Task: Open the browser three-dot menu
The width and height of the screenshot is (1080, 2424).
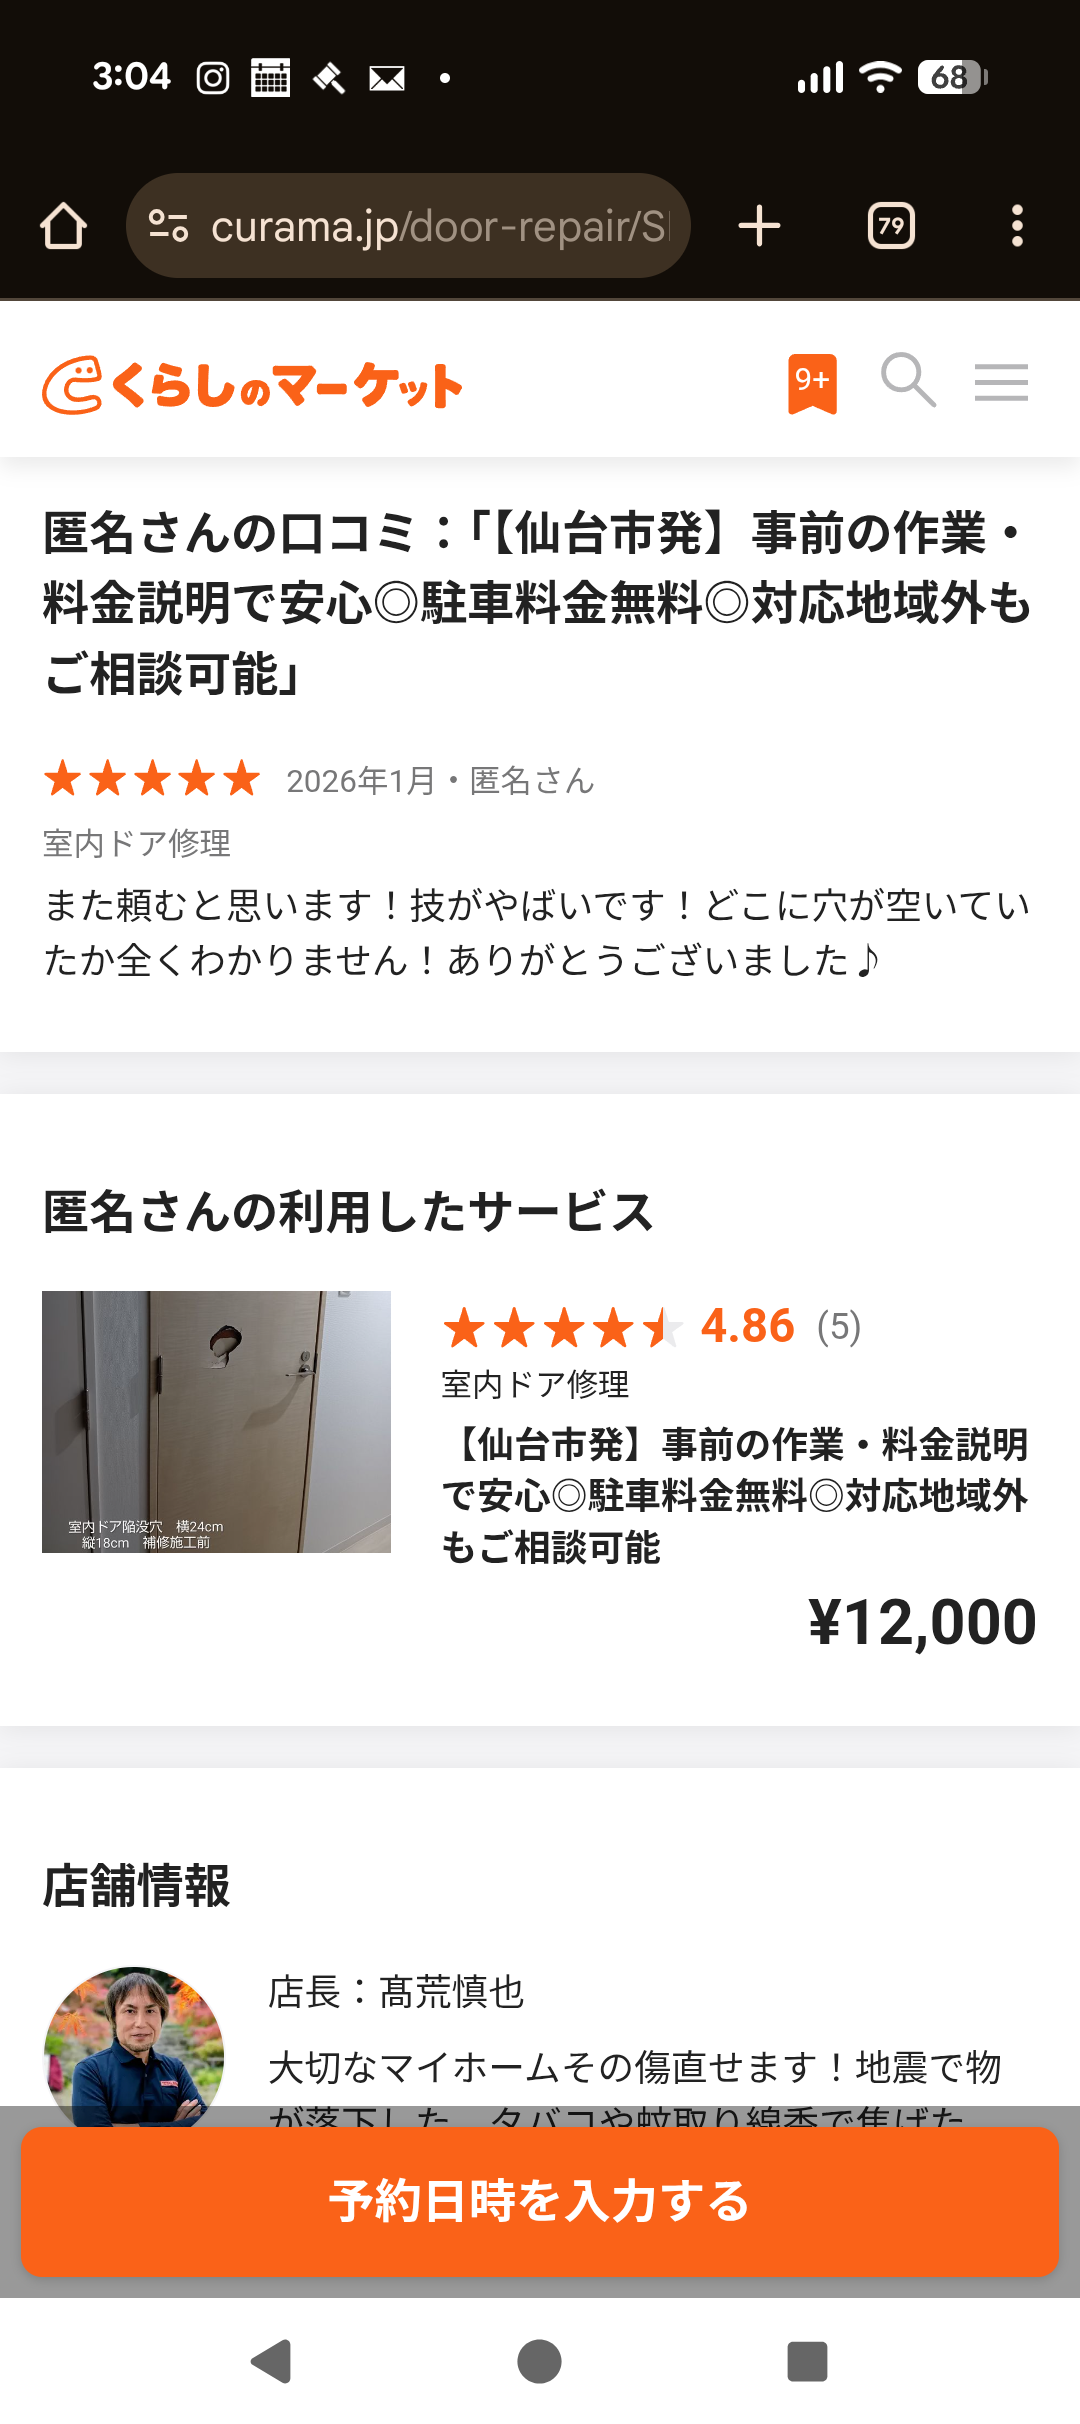Action: coord(1017,226)
